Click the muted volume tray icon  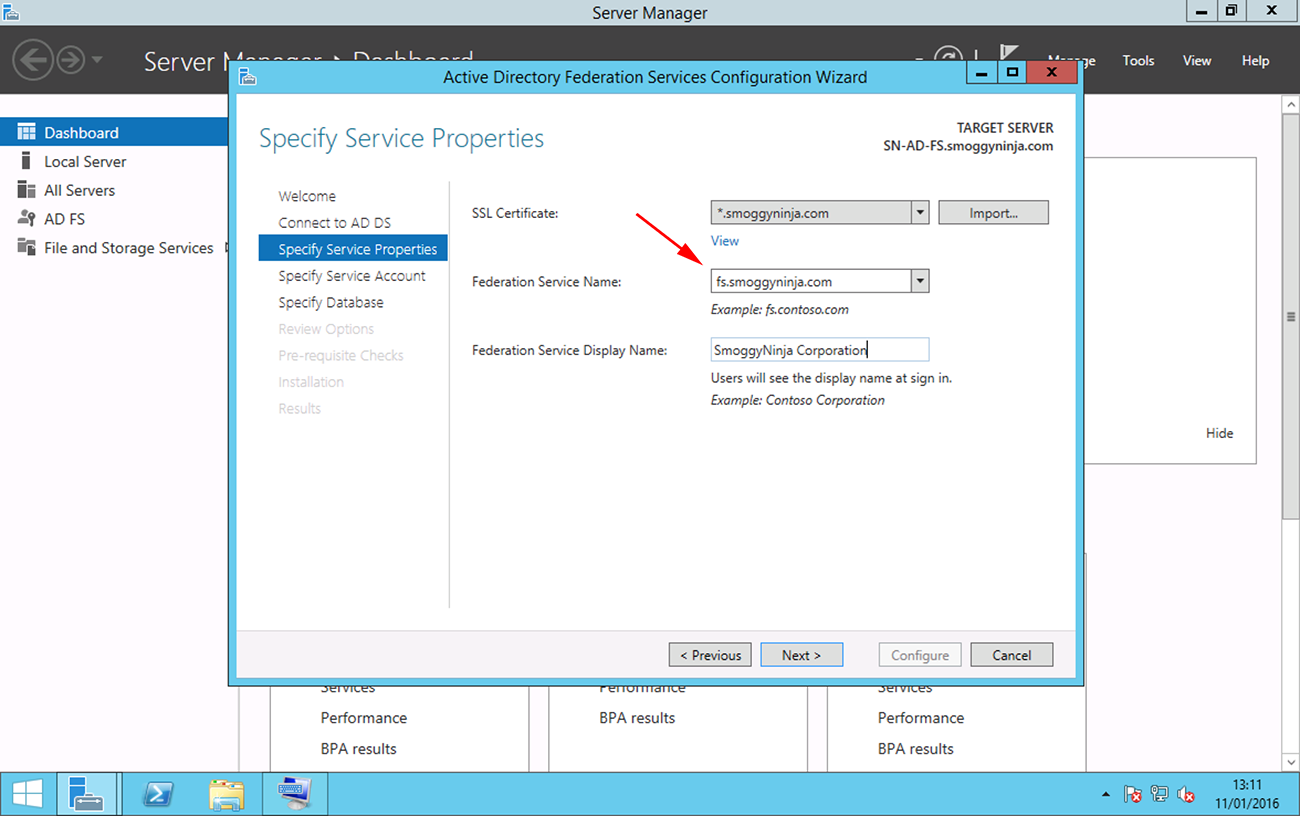pyautogui.click(x=1186, y=793)
